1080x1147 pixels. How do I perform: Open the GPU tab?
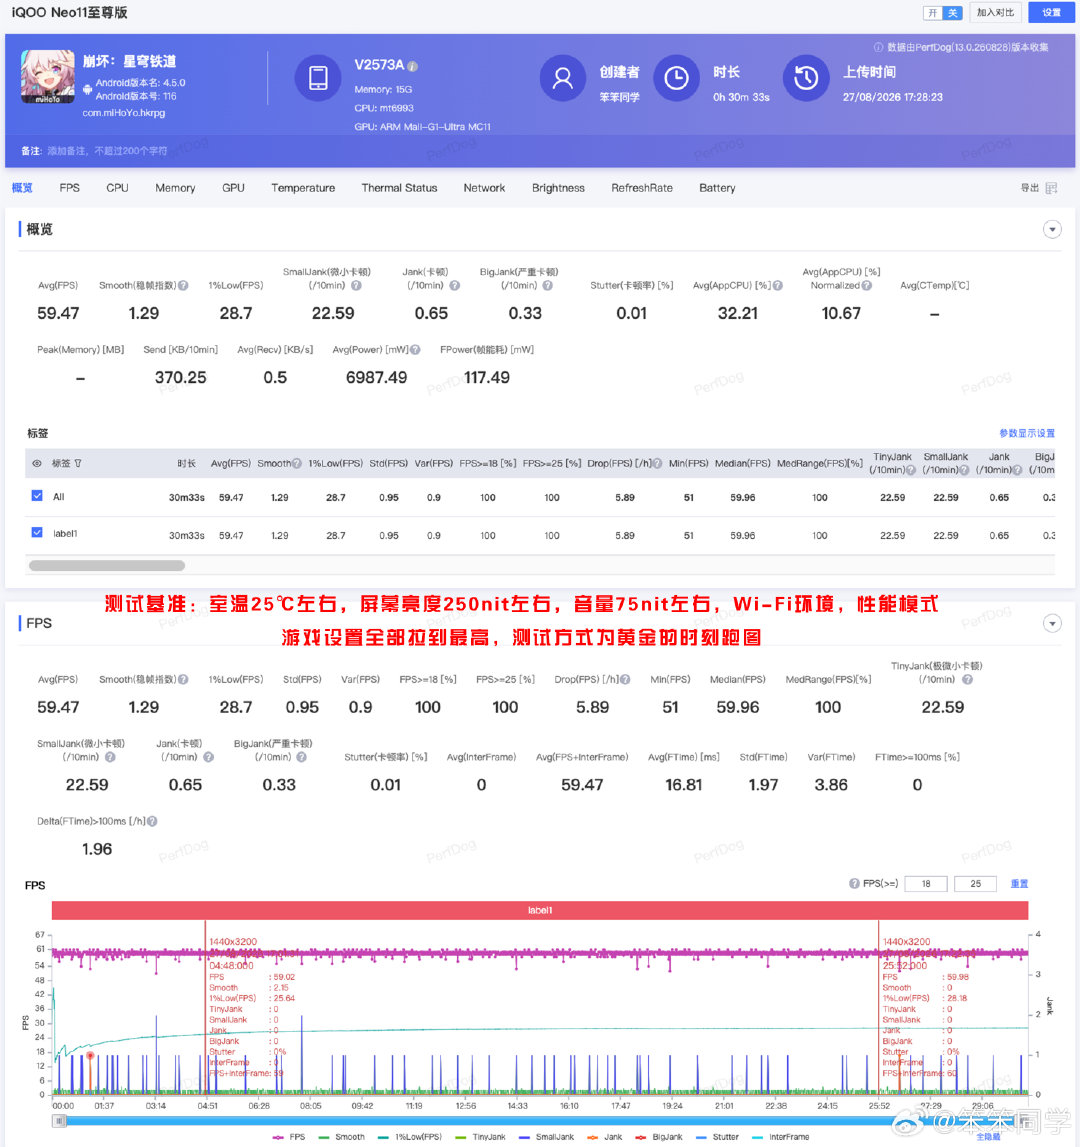[233, 188]
